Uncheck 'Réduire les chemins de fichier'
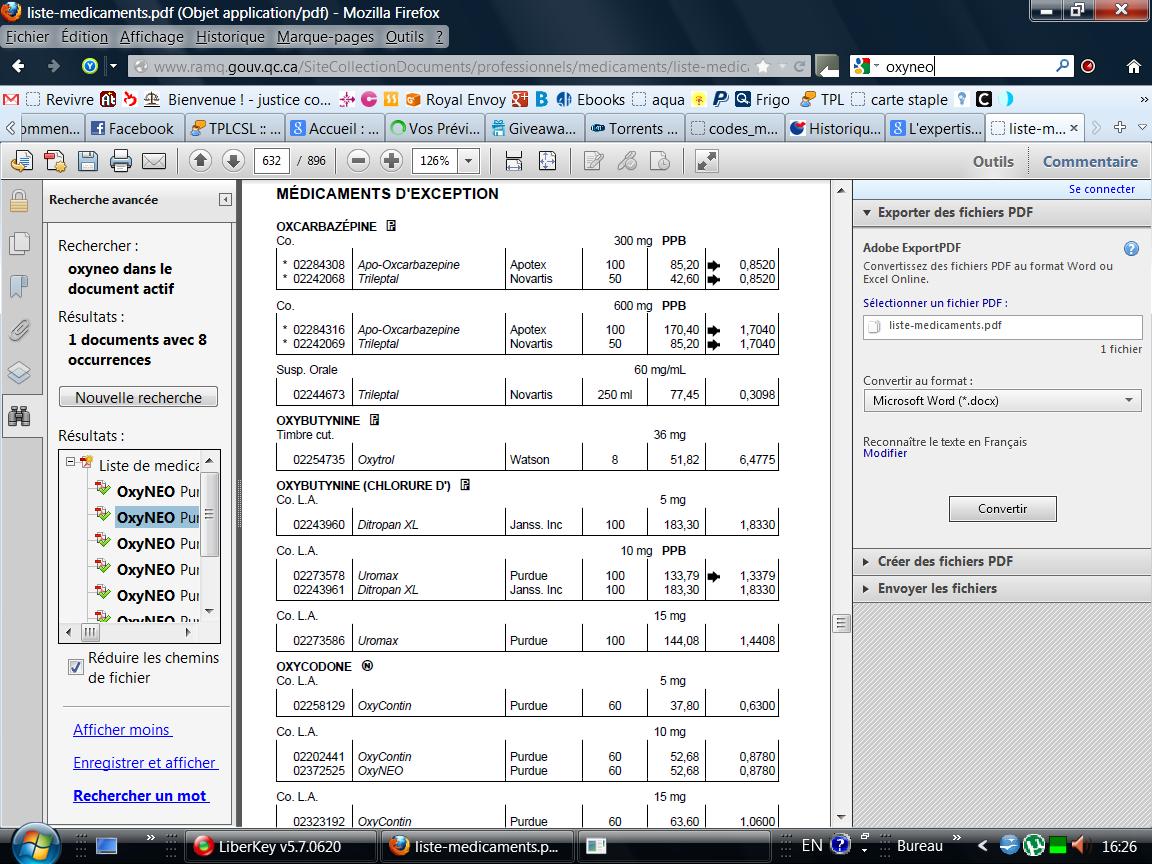1152x864 pixels. click(75, 667)
